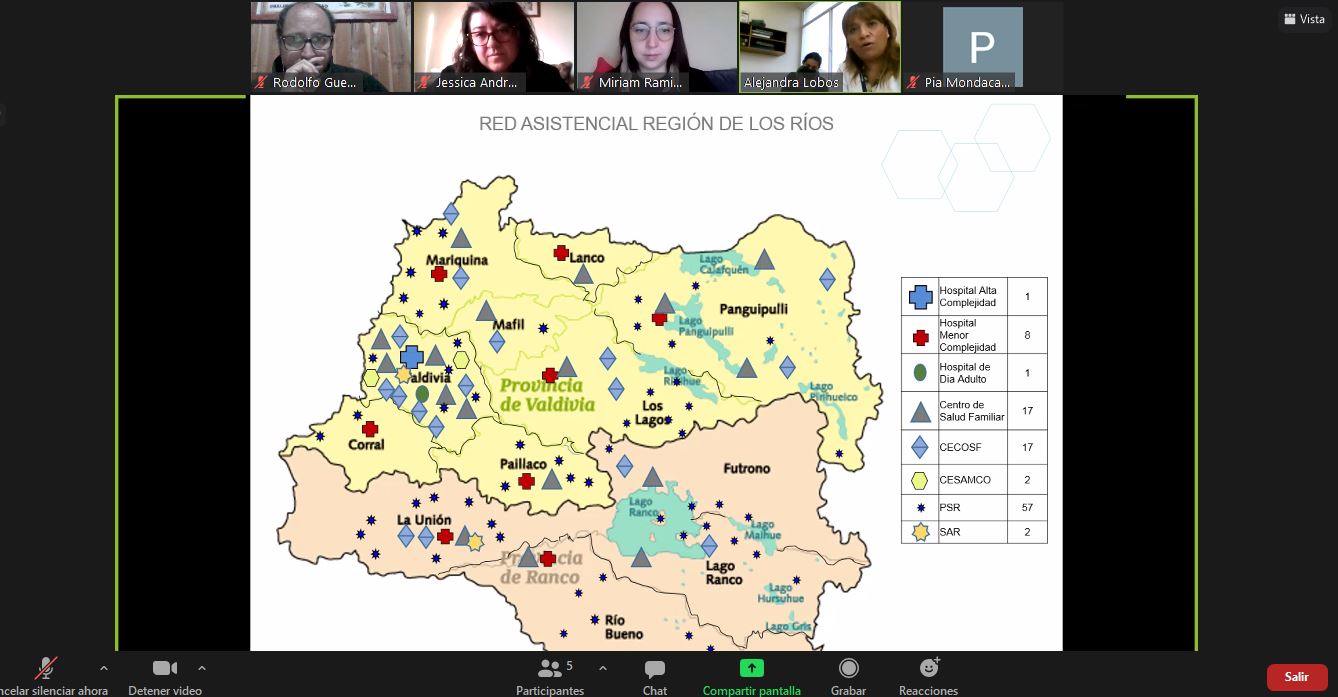Expand video options arrow beside Detener video

click(x=202, y=667)
